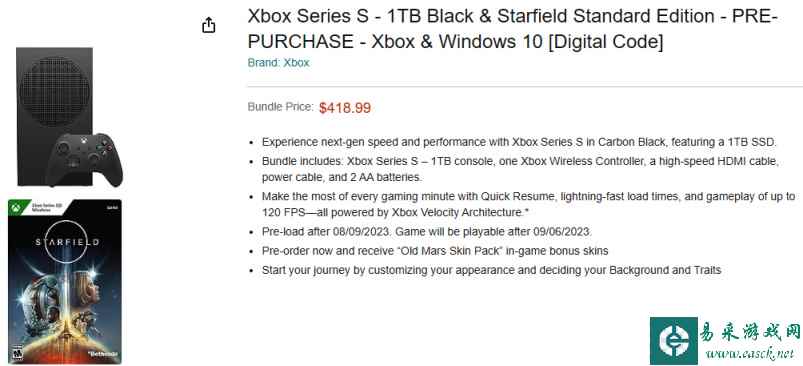Select the black Xbox Series S console image

pos(54,117)
